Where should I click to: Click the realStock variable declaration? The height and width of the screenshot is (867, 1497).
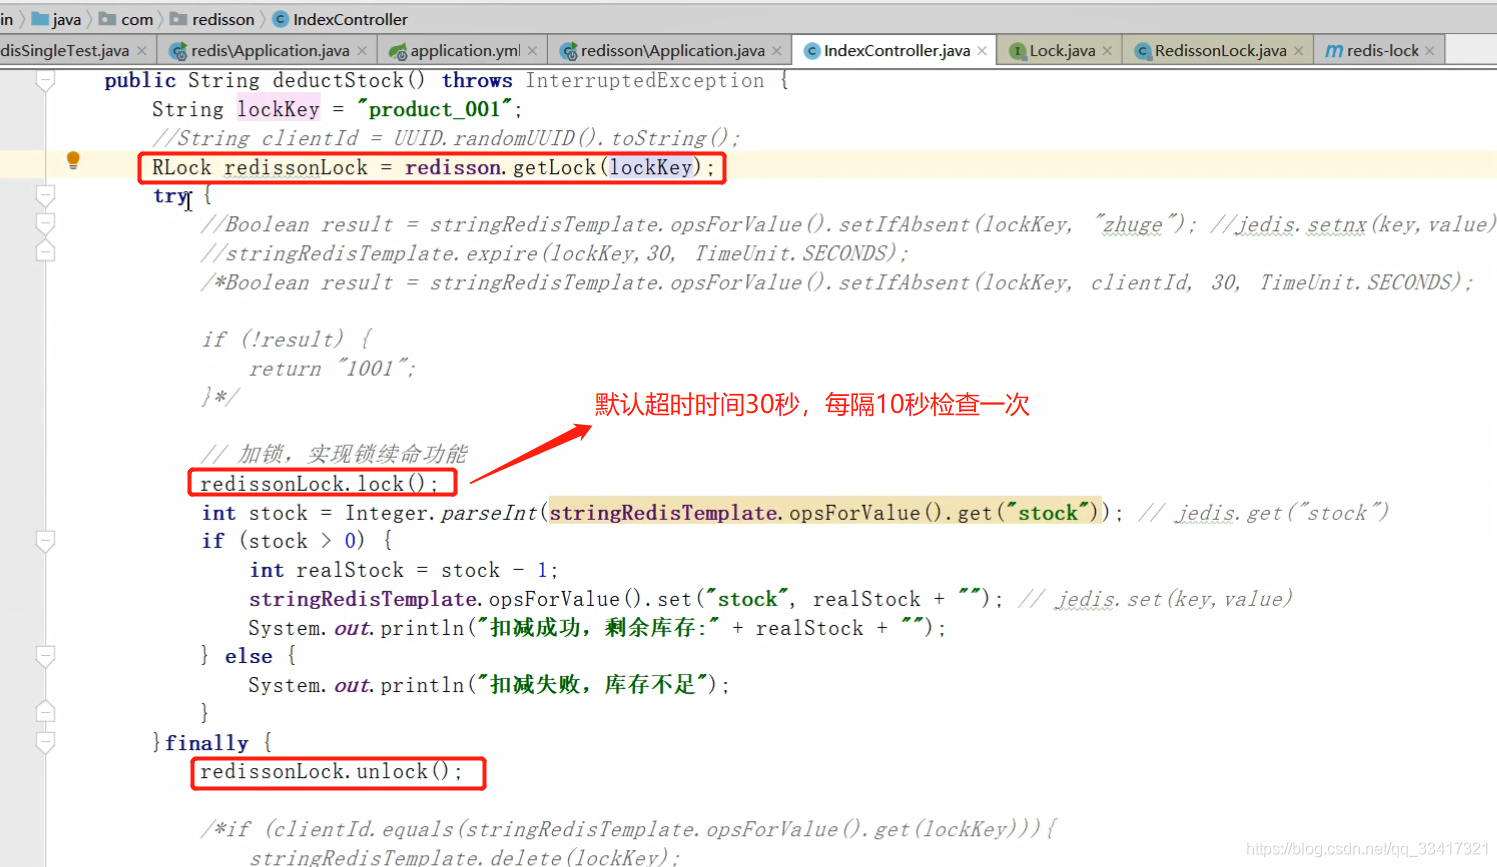(350, 570)
